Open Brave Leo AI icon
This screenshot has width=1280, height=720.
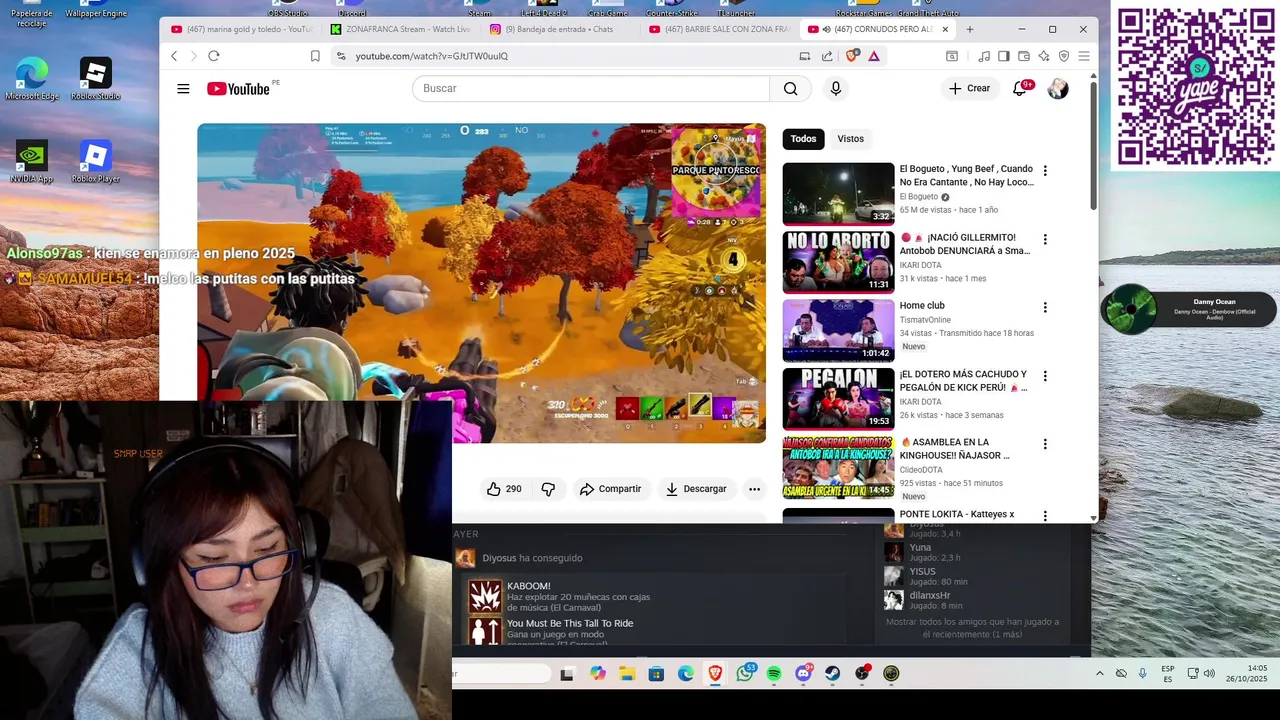tap(1044, 56)
